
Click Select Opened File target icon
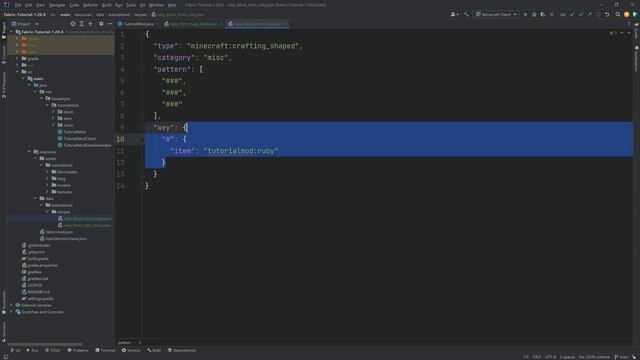[73, 24]
